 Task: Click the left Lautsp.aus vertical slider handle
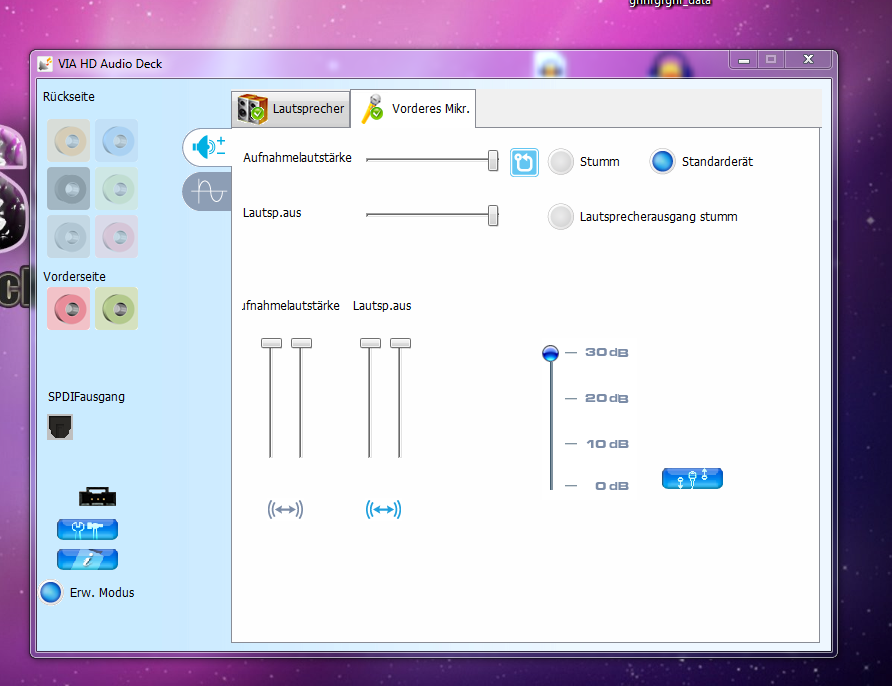point(370,343)
